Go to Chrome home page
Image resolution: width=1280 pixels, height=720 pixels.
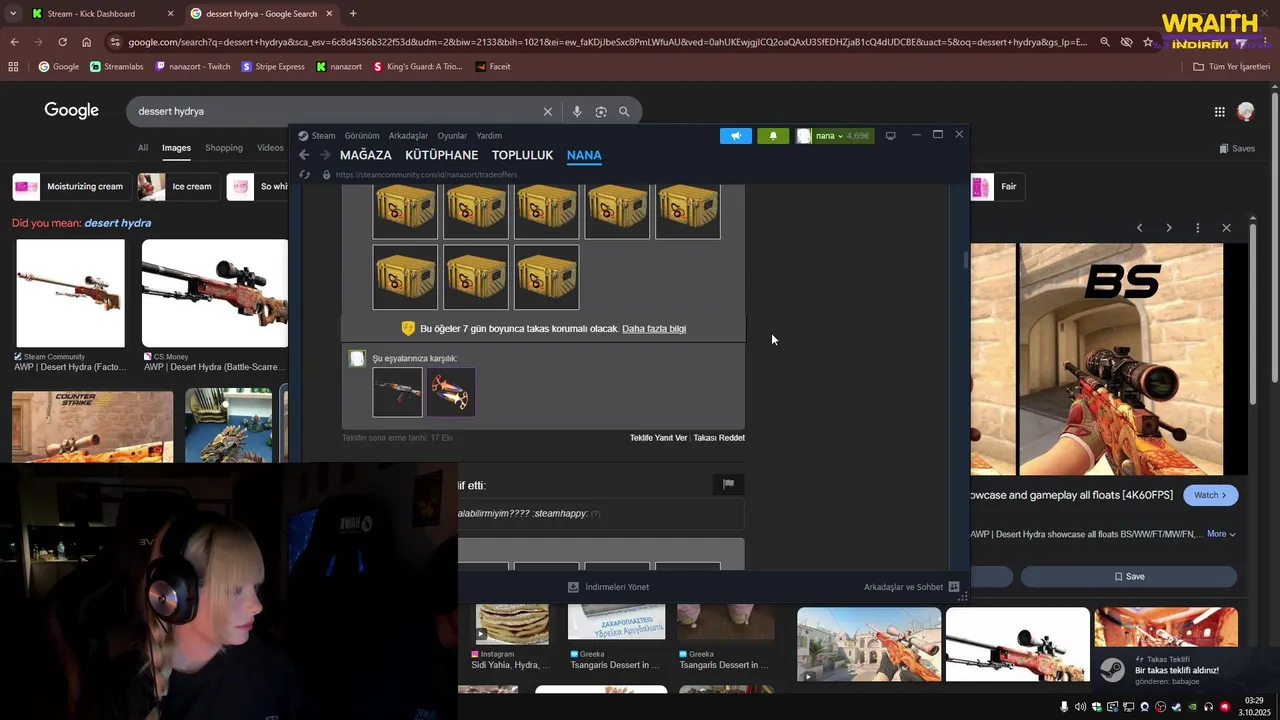point(87,42)
